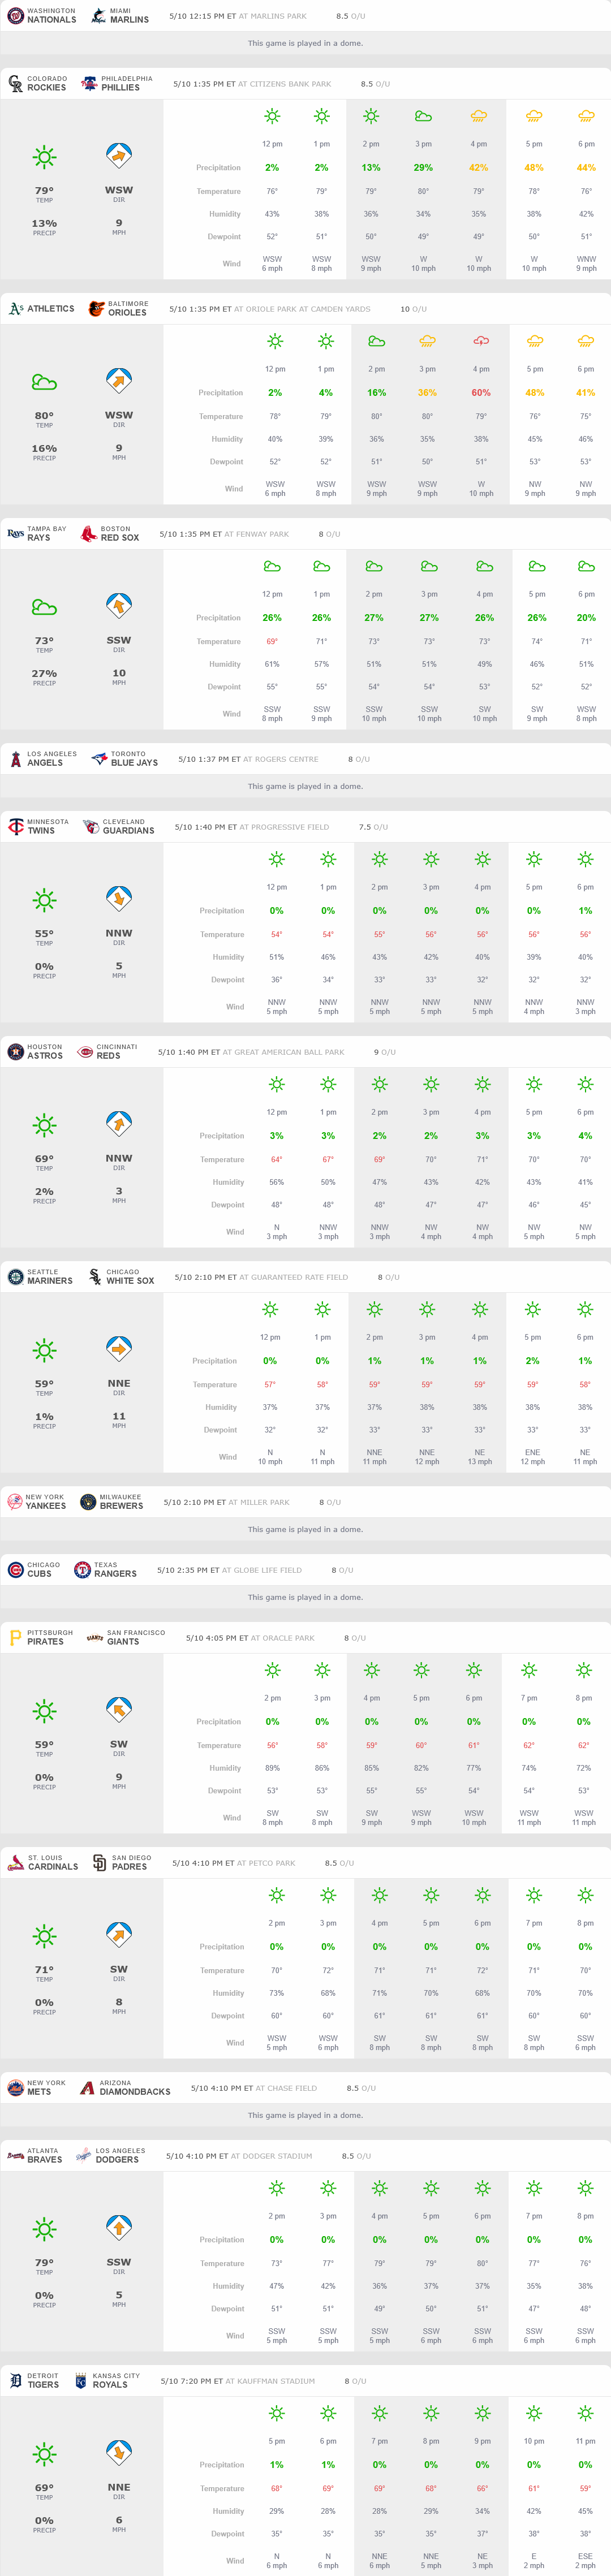The width and height of the screenshot is (611, 2576).
Task: Open the Philadelphia Phillies team name link
Action: pos(127,84)
